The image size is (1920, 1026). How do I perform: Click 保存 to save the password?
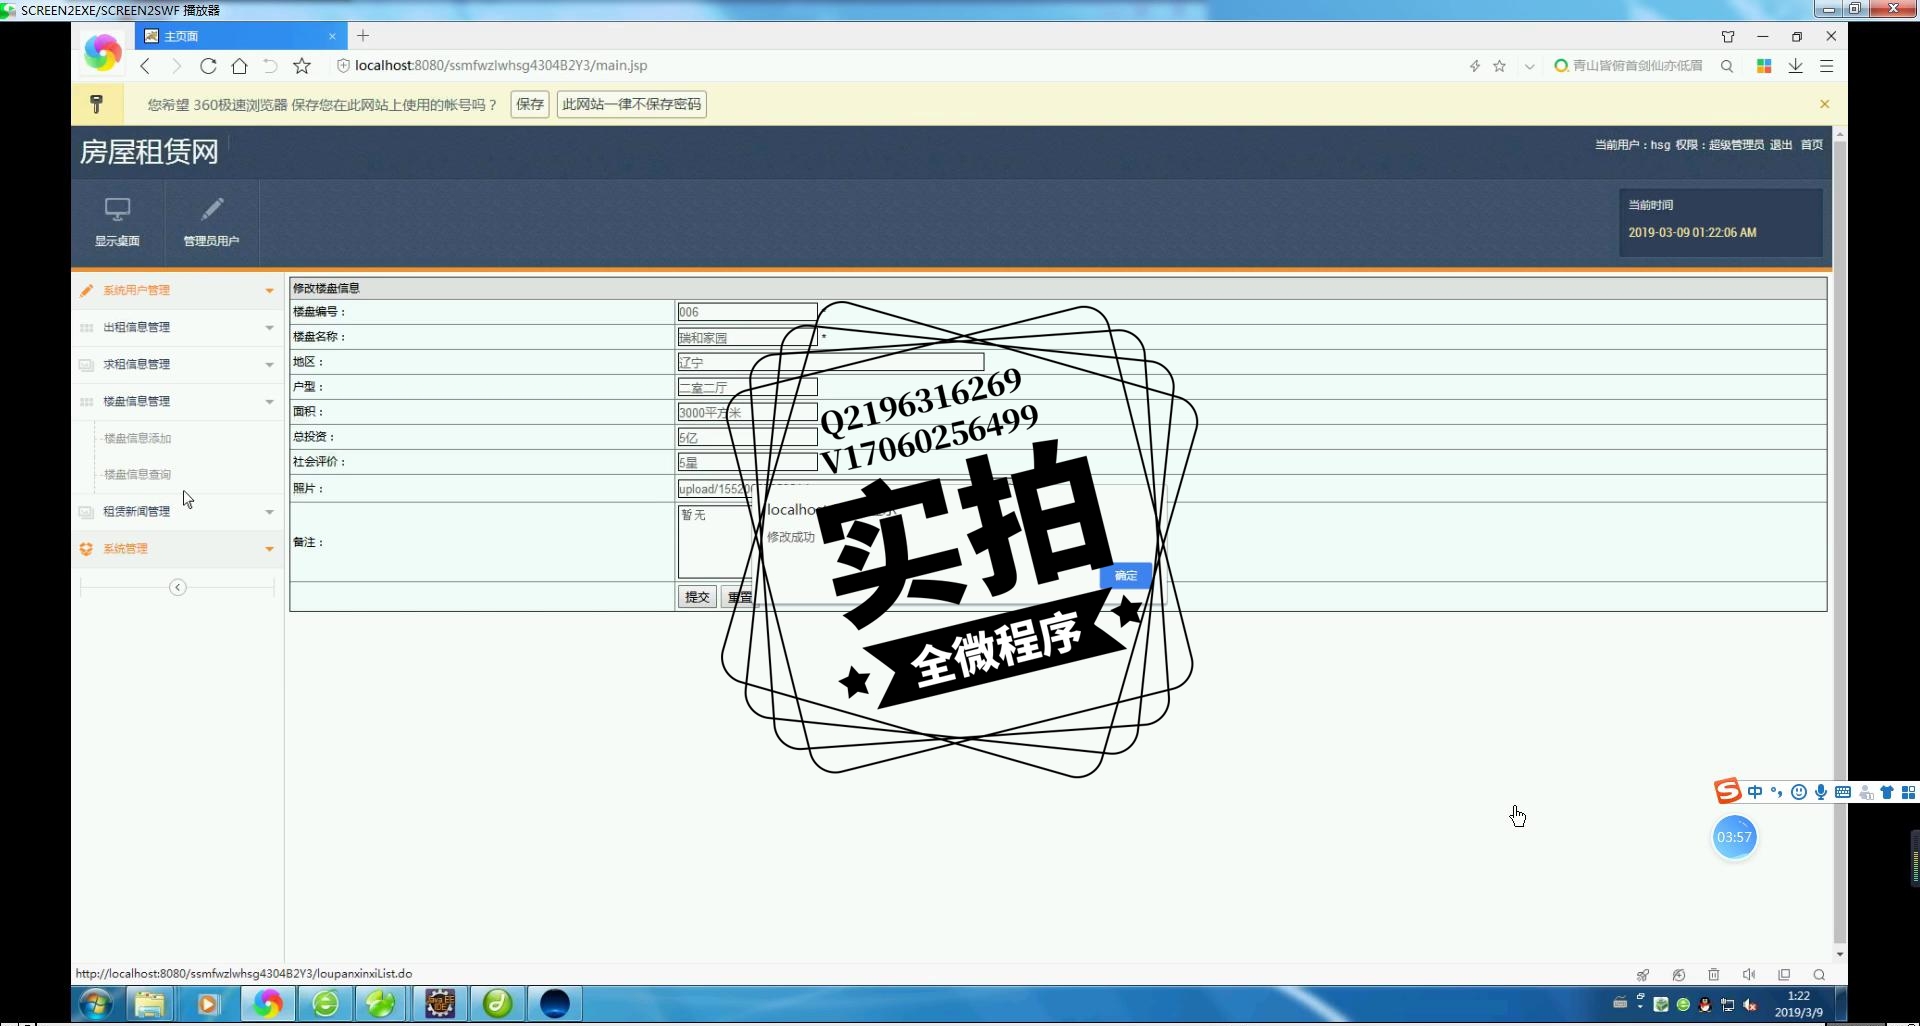point(530,104)
